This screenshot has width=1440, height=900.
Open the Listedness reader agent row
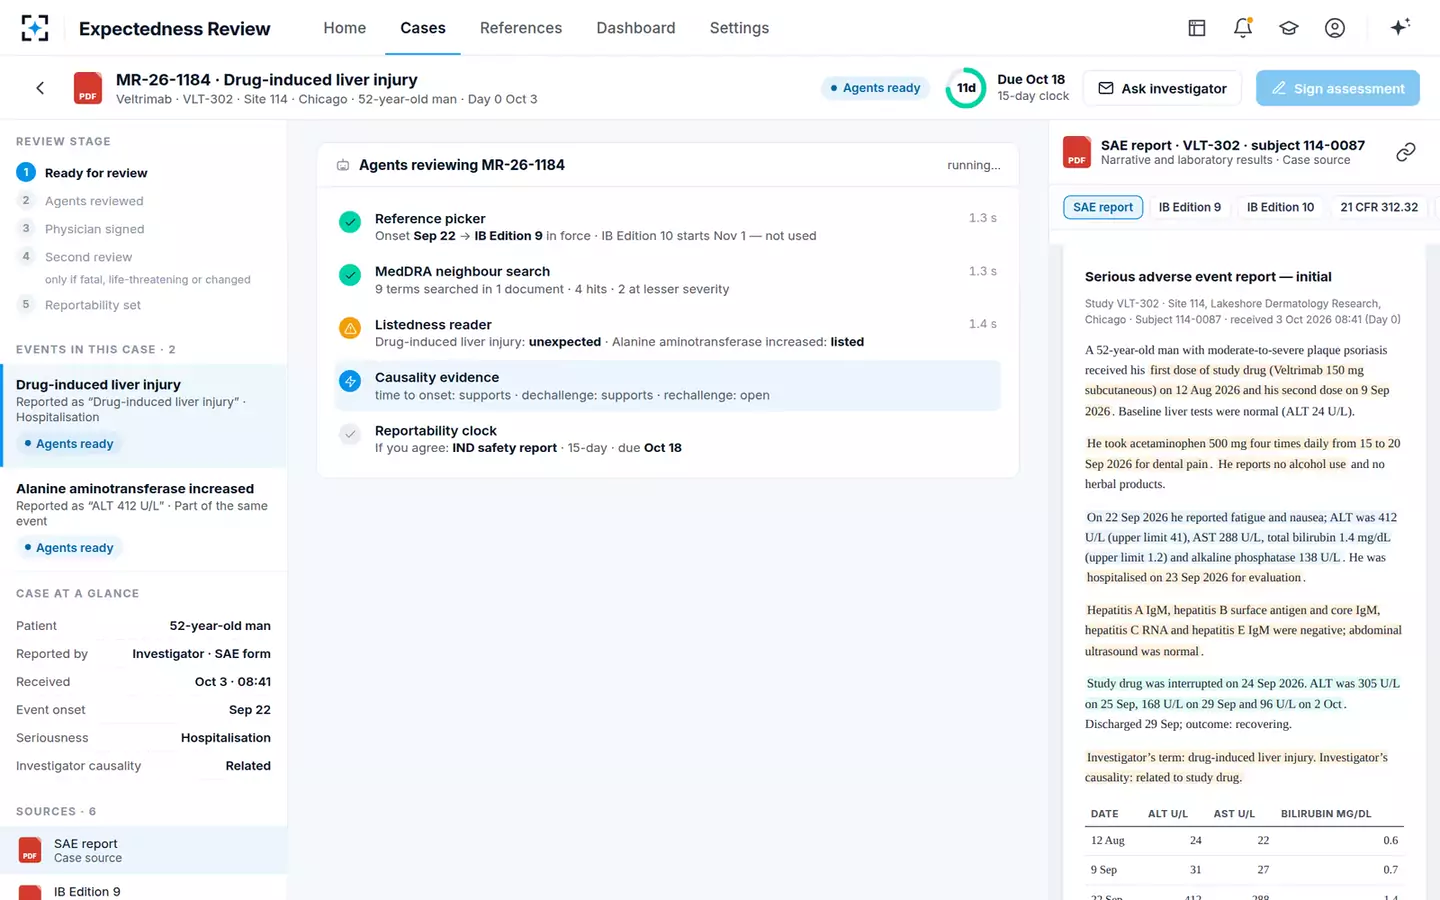point(668,333)
